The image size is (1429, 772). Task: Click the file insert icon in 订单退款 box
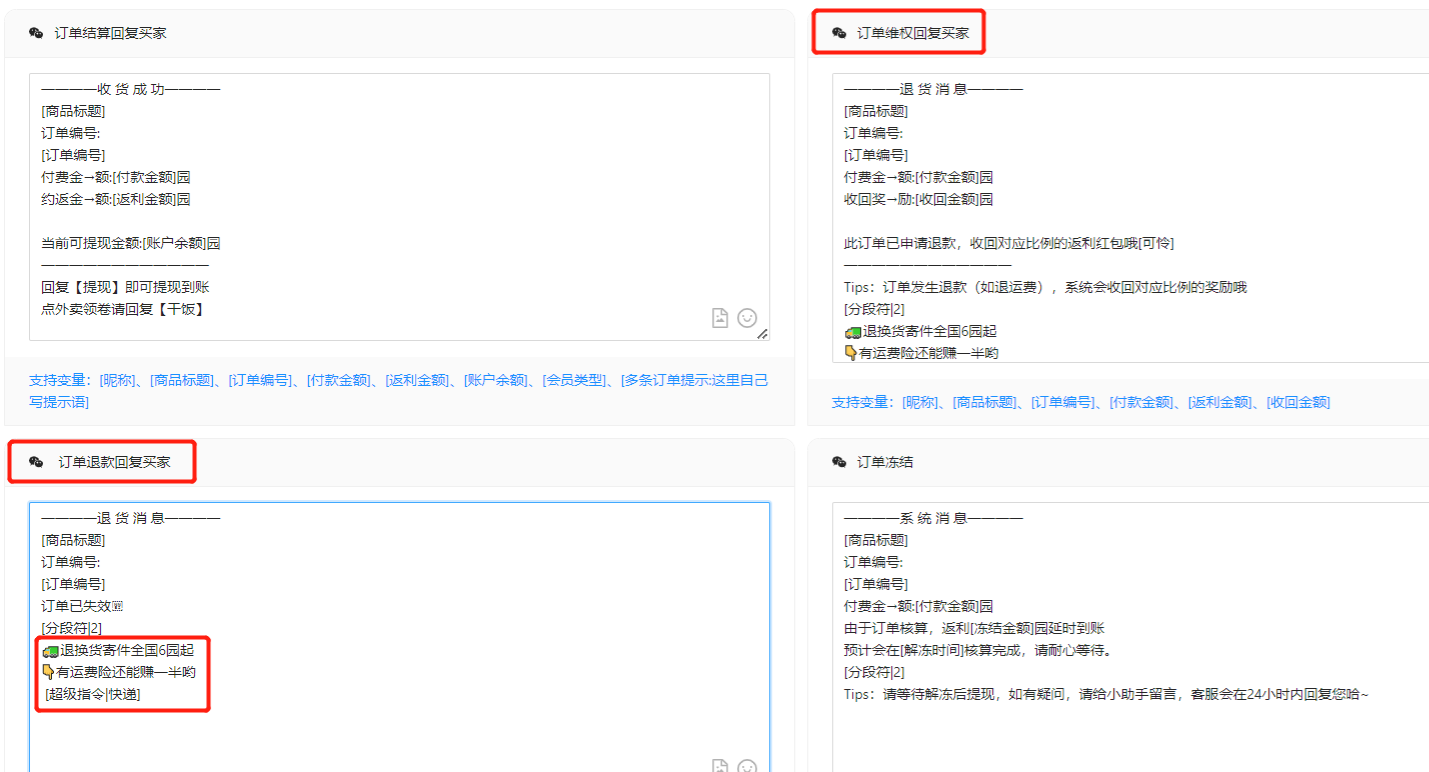720,766
